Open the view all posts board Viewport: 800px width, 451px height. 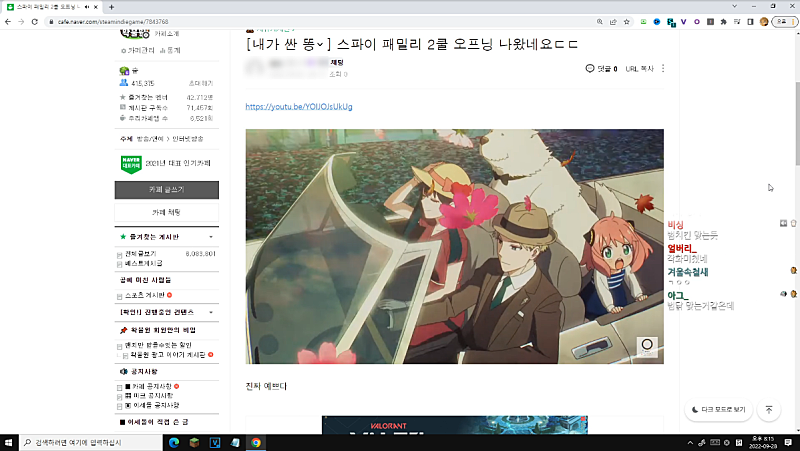pos(141,254)
